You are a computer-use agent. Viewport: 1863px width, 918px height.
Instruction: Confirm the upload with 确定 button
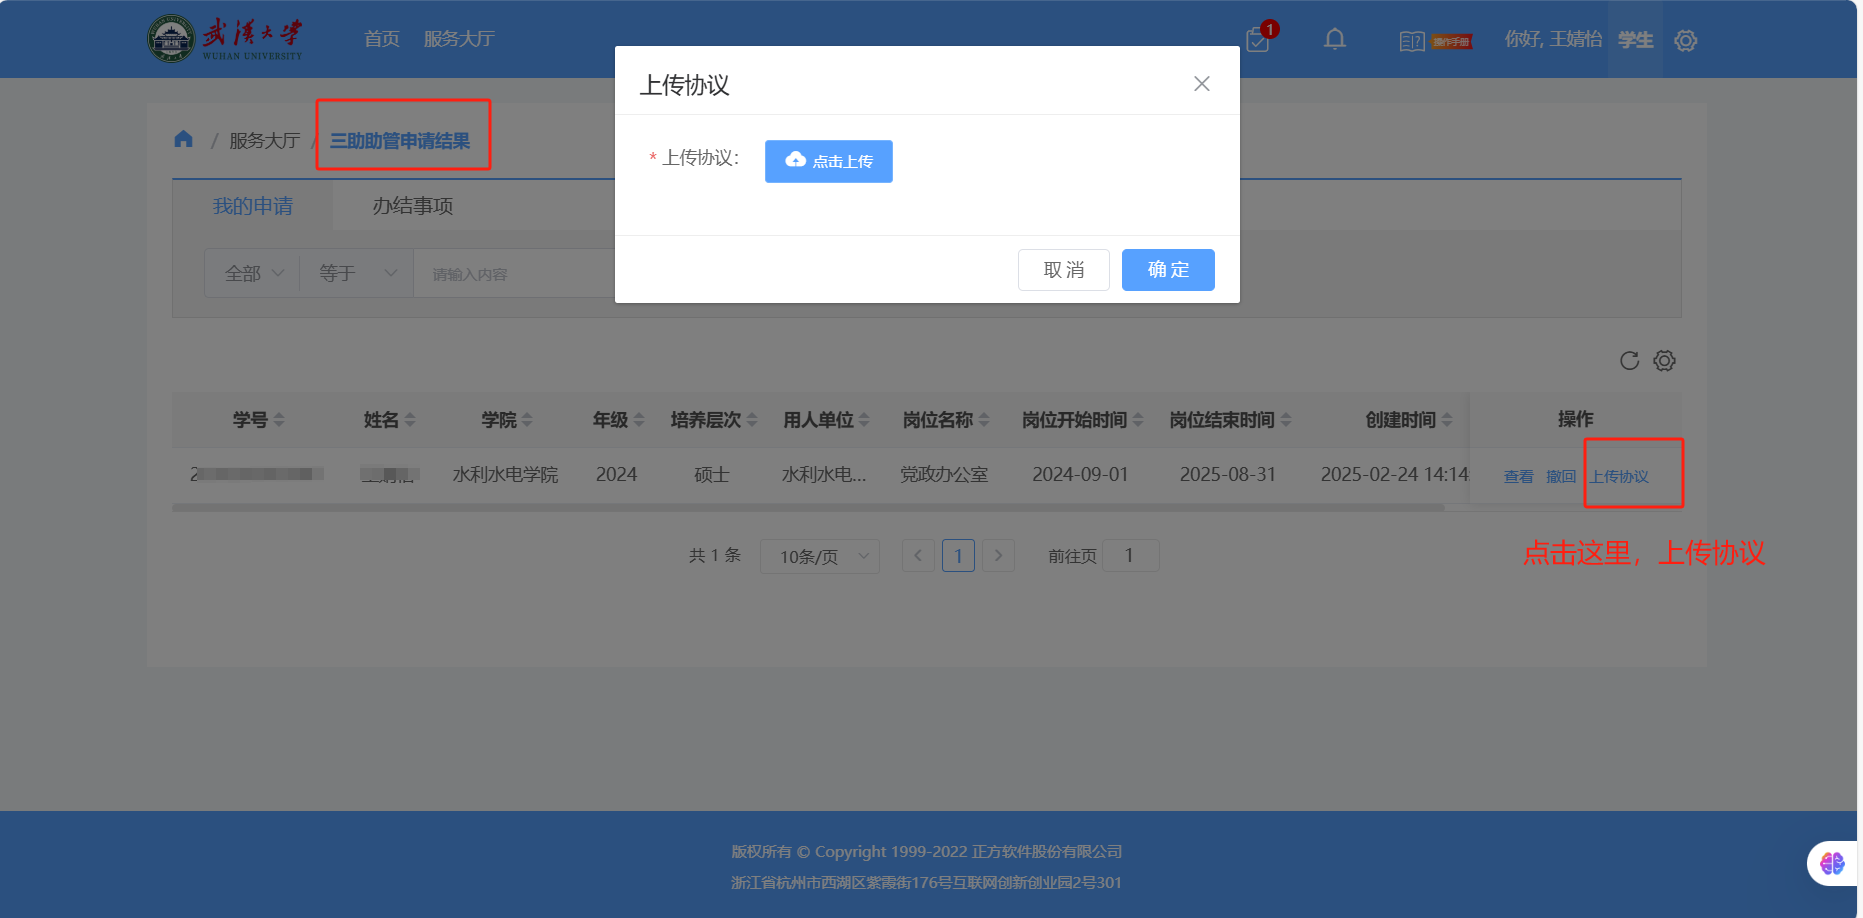pyautogui.click(x=1167, y=270)
